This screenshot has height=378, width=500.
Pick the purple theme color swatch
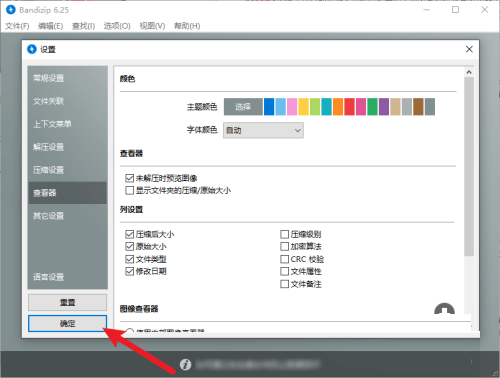click(384, 107)
